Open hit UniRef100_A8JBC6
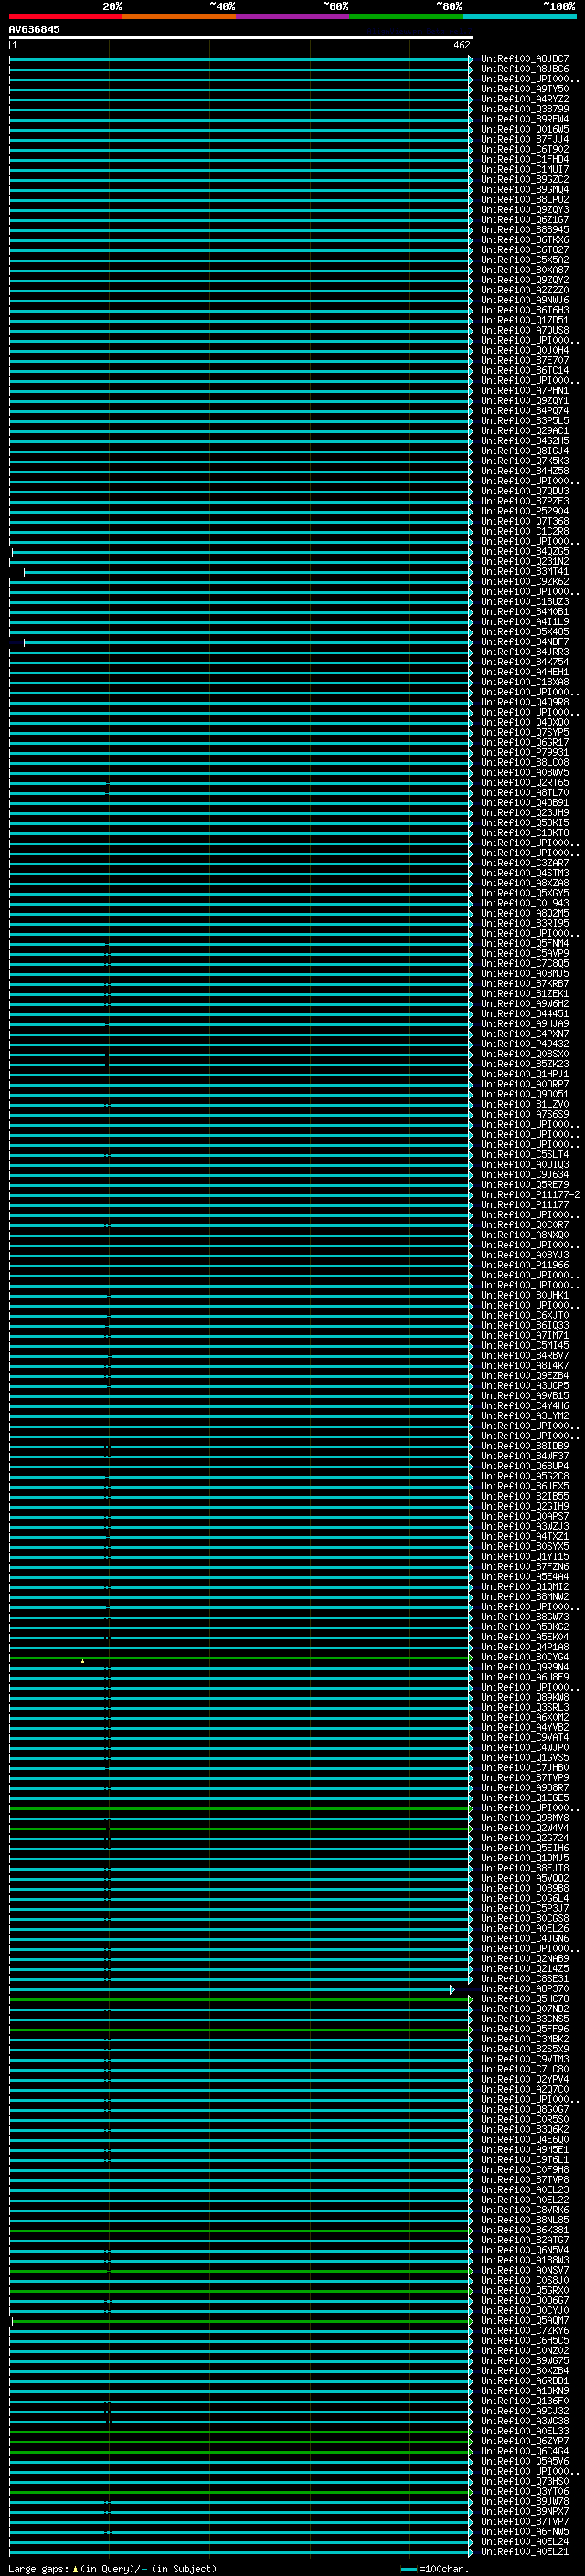The height and width of the screenshot is (2576, 585). pyautogui.click(x=525, y=69)
